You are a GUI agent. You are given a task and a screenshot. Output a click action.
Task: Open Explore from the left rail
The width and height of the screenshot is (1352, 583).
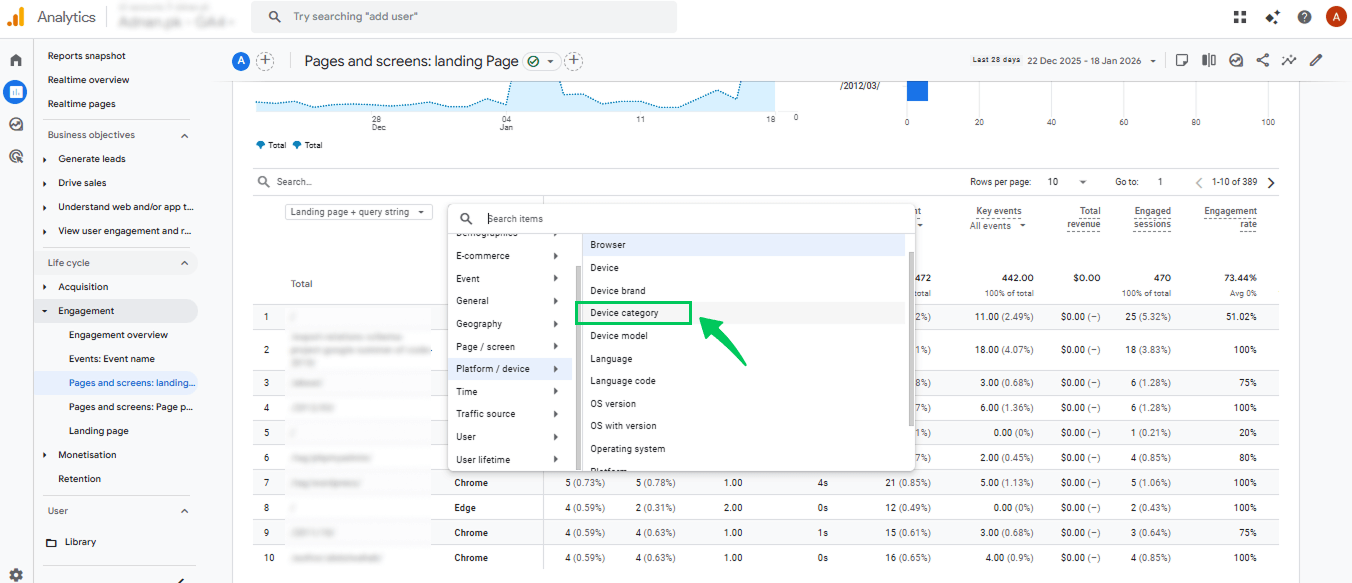tap(16, 124)
